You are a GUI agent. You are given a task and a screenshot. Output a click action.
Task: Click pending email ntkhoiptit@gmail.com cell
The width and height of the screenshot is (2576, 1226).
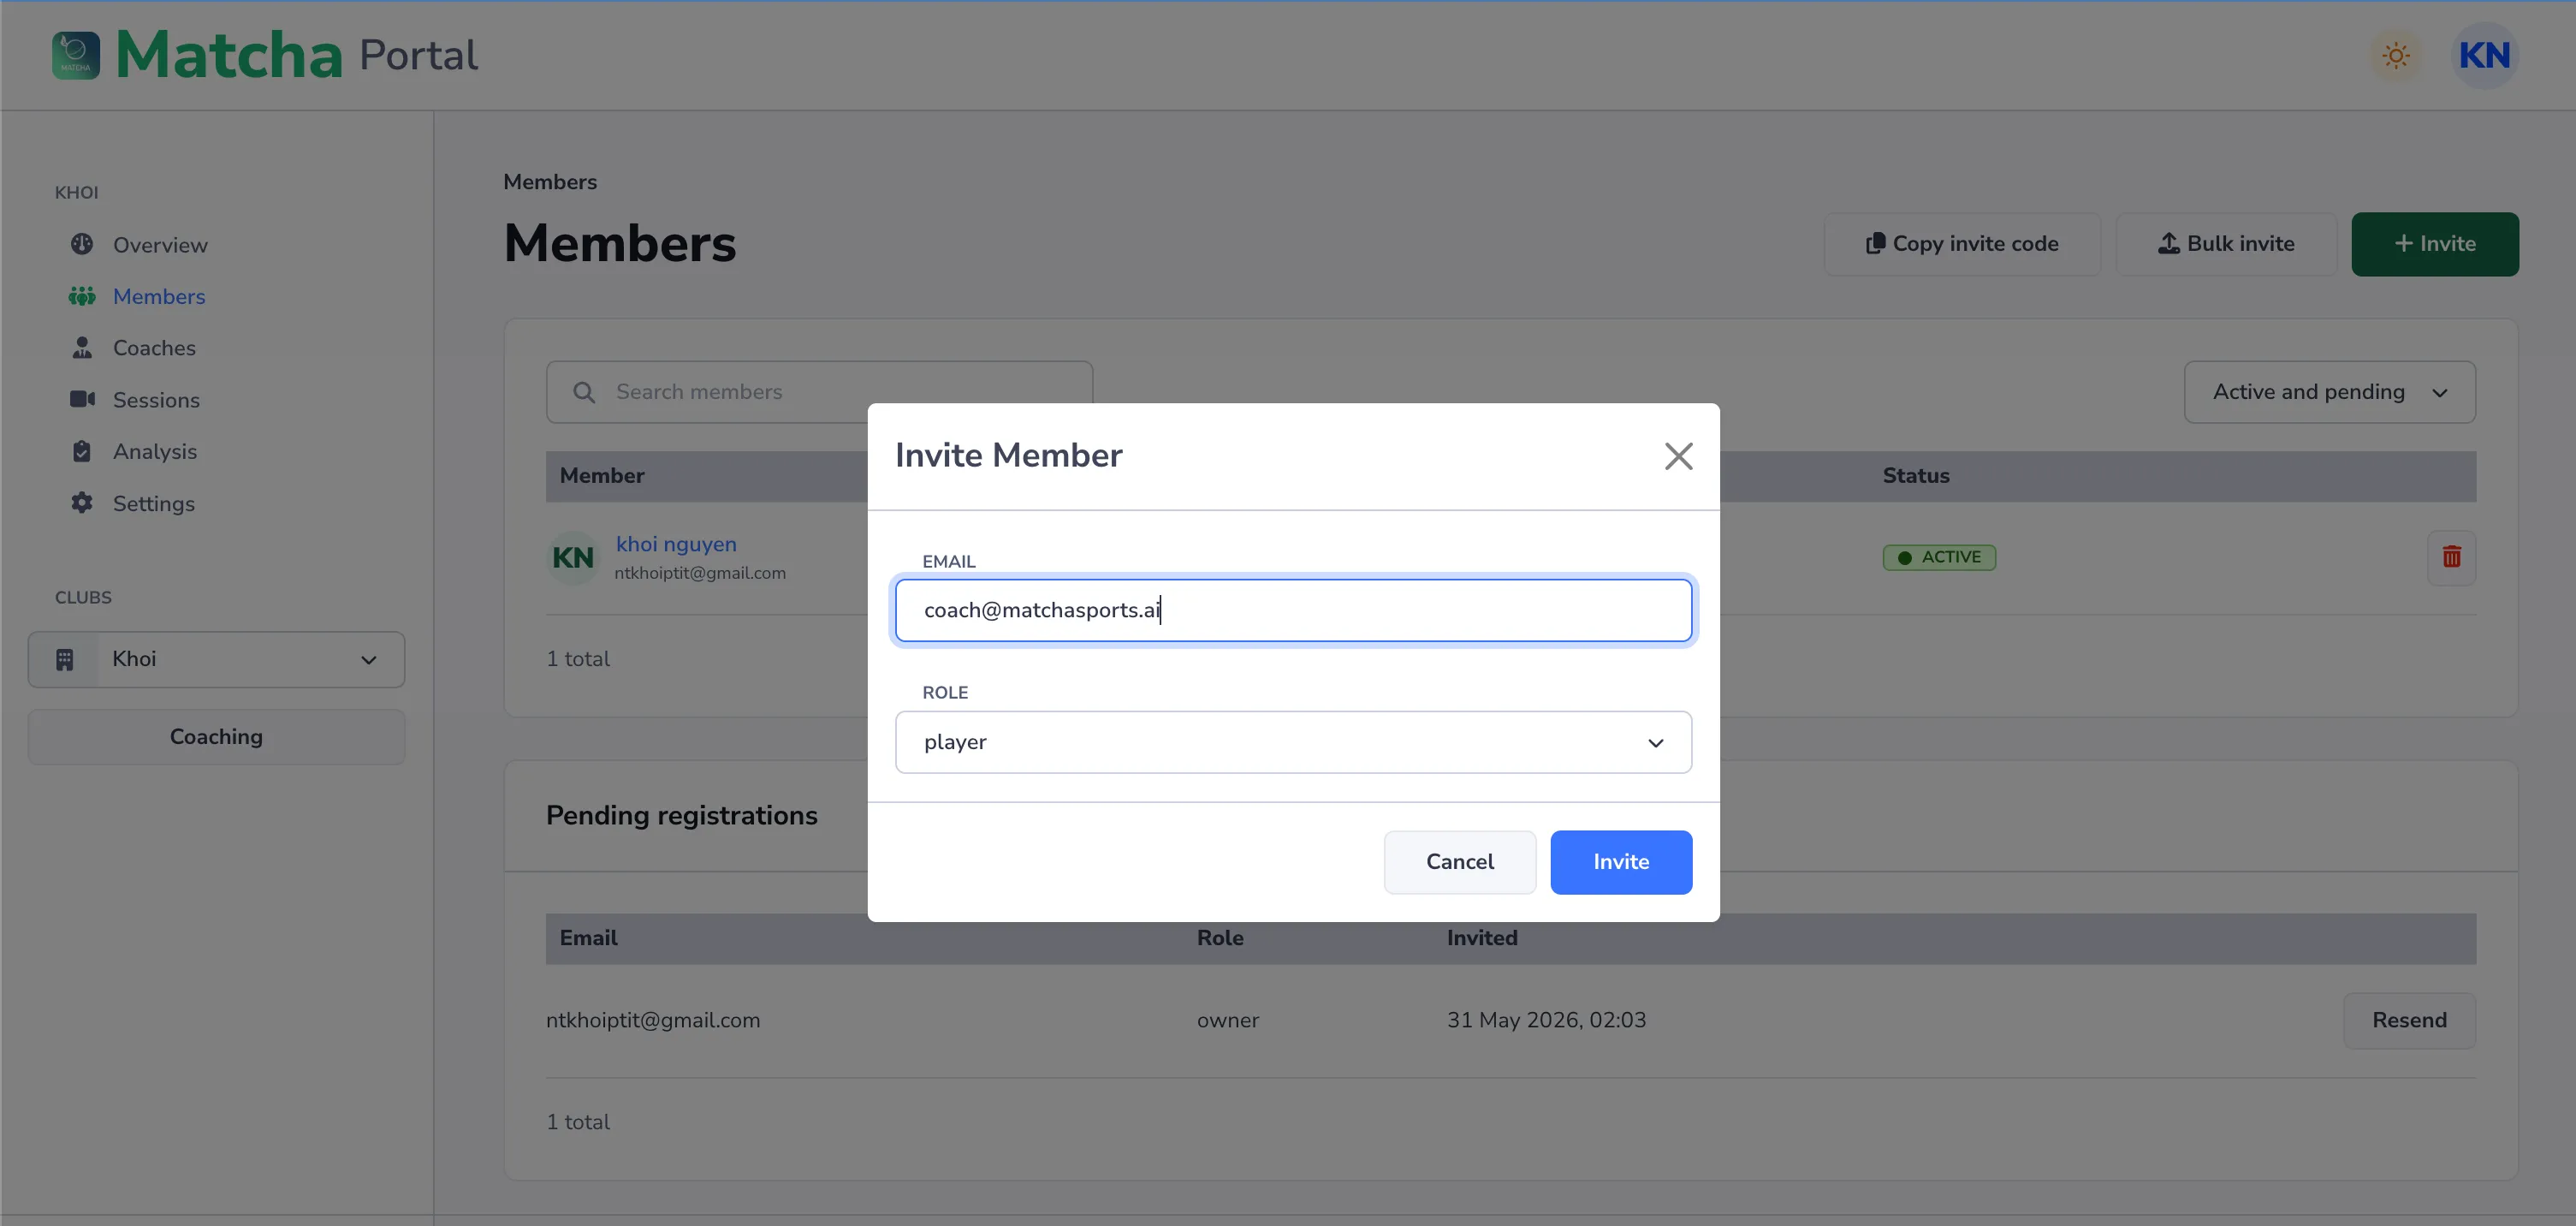coord(653,1021)
